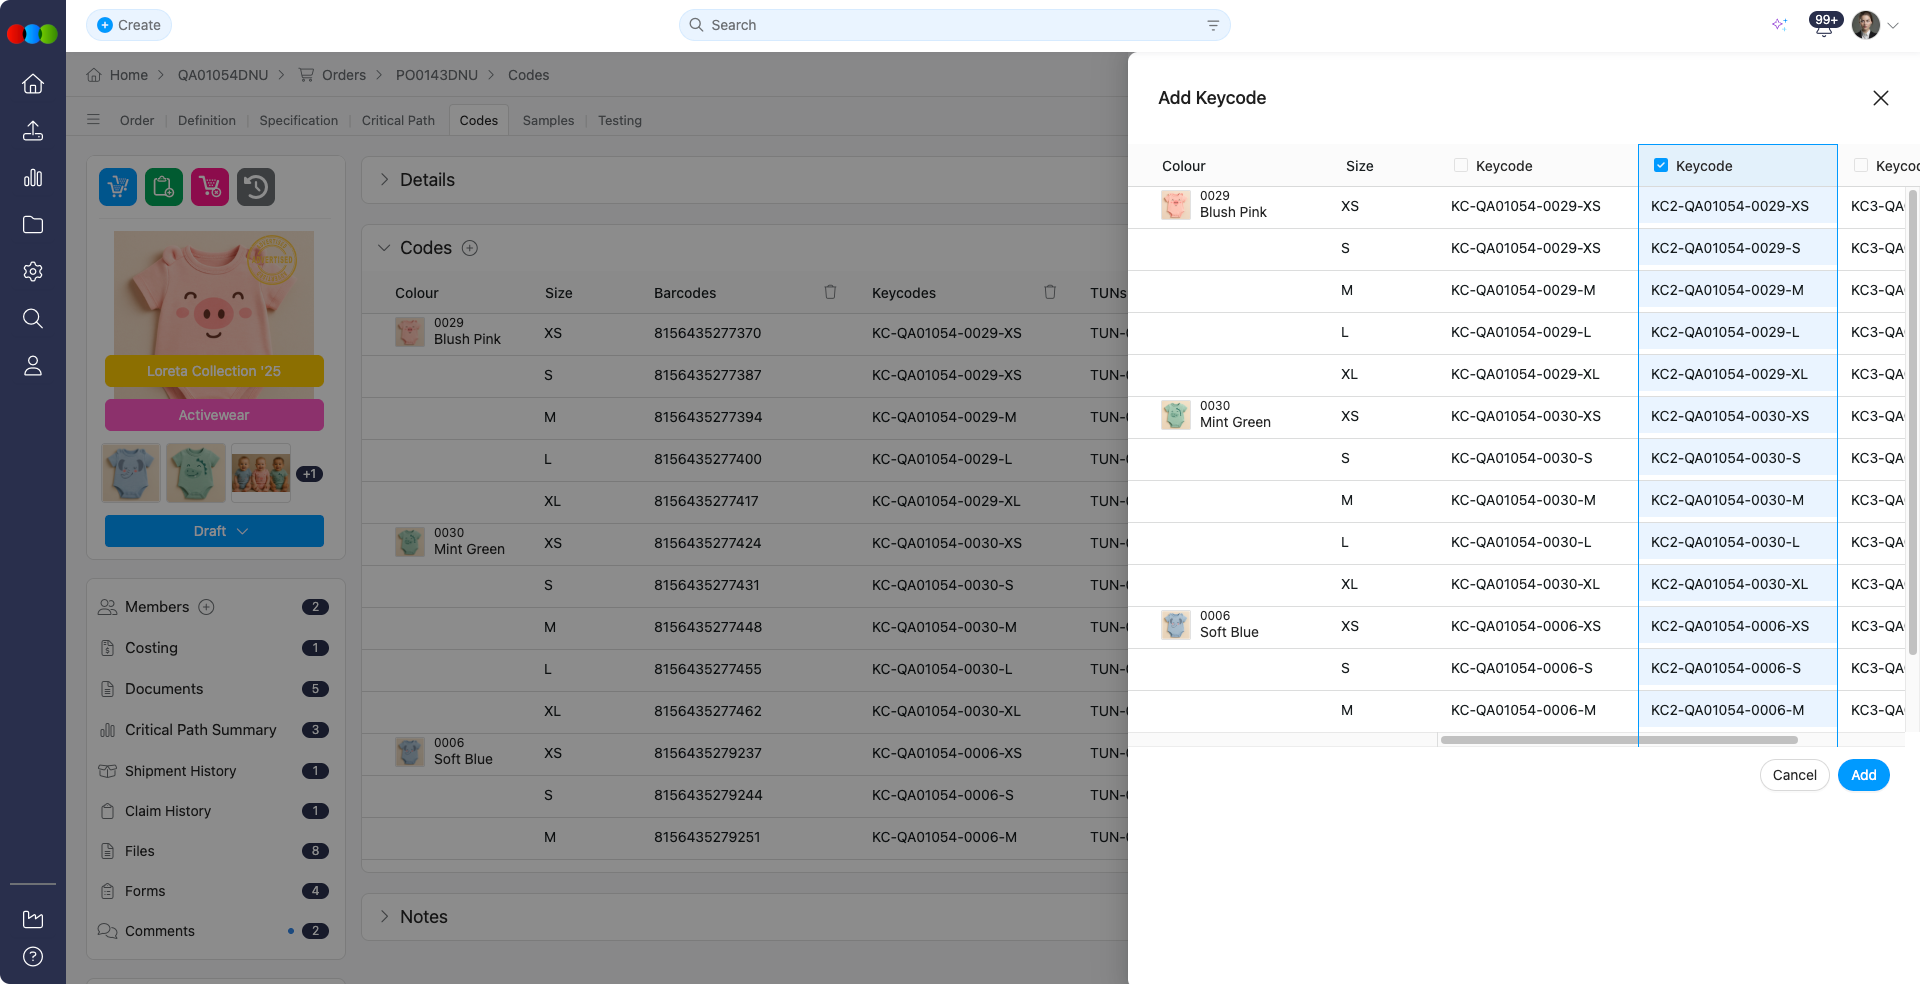1920x984 pixels.
Task: Toggle the third Keycode header checkbox
Action: 1860,165
